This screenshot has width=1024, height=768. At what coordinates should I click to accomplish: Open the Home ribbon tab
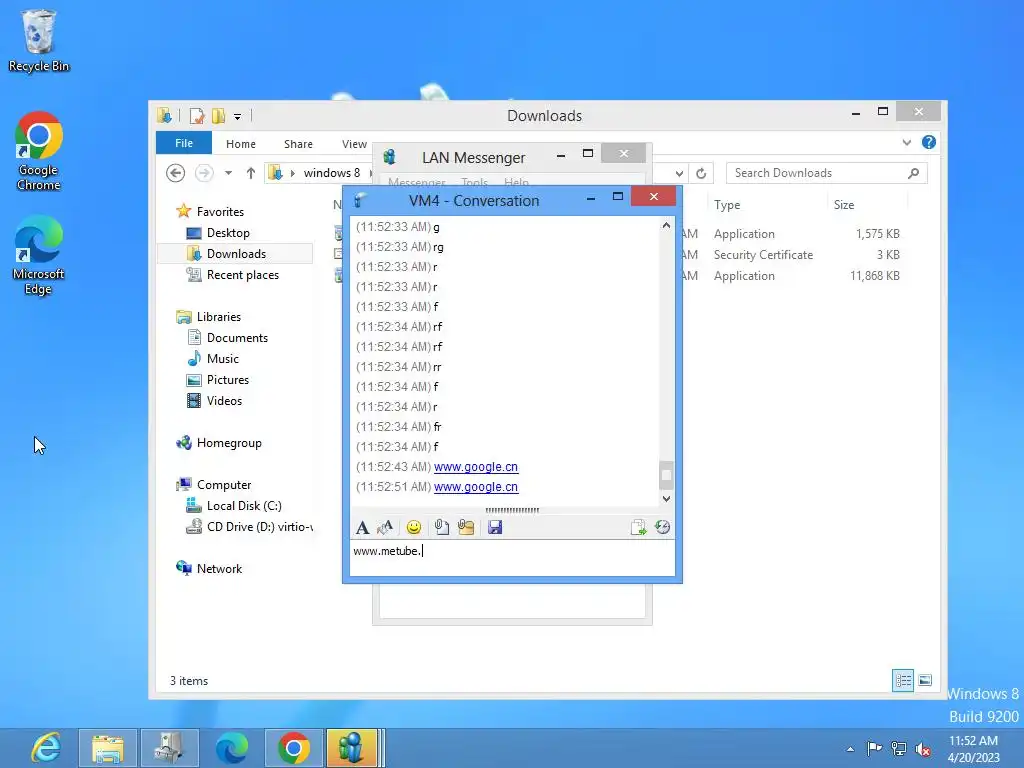[x=241, y=144]
